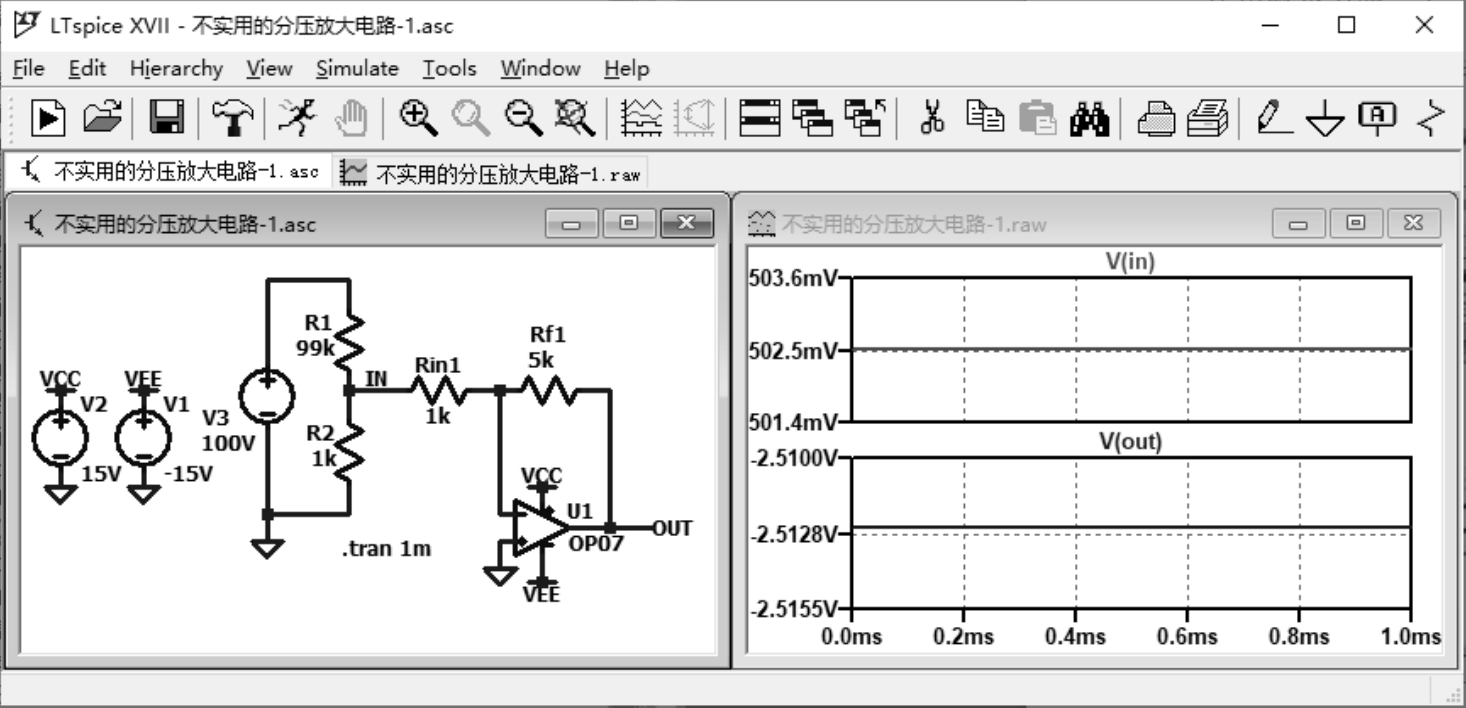Open the File menu
Screen dimensions: 1466x708
[x=28, y=68]
